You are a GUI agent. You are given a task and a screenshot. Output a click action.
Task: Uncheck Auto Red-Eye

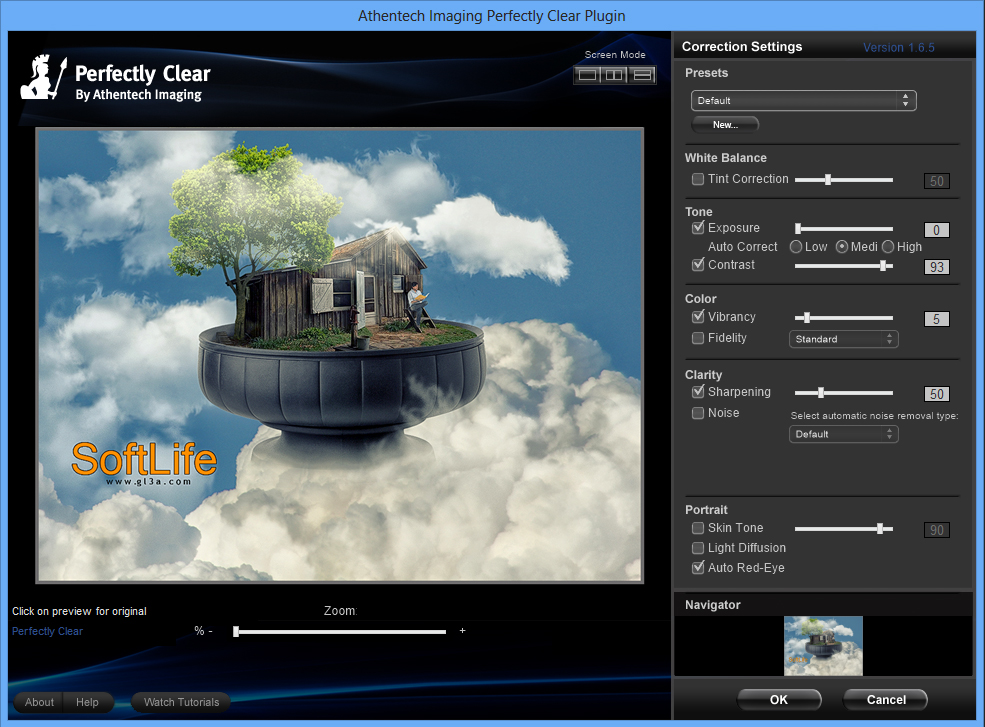[x=697, y=567]
